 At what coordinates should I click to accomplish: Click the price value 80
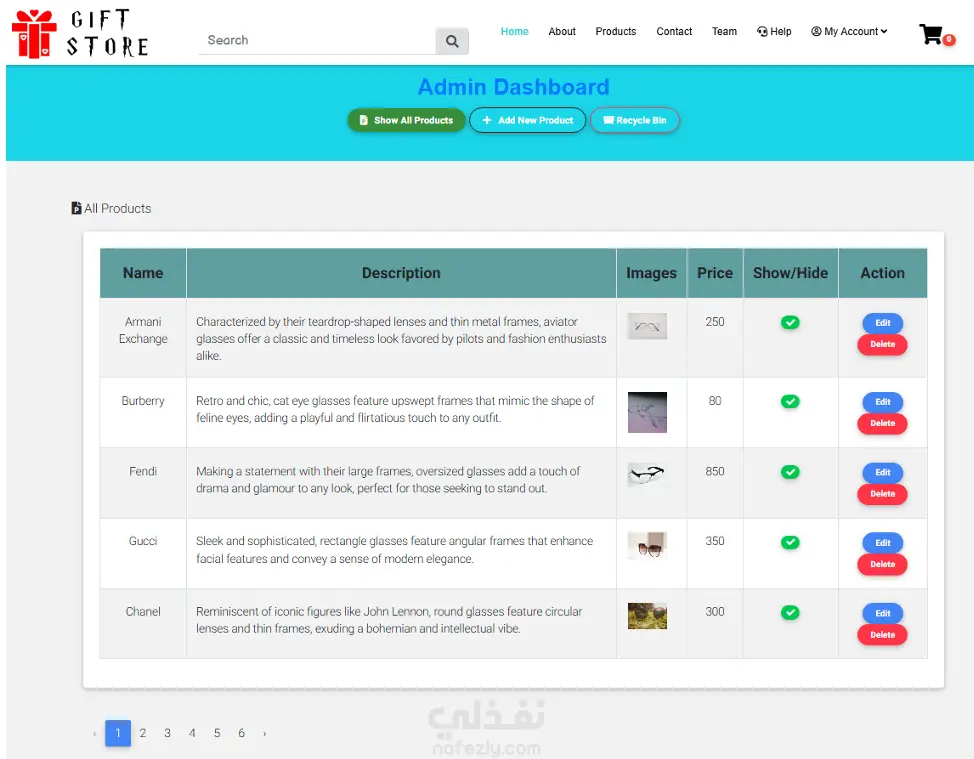click(x=715, y=401)
